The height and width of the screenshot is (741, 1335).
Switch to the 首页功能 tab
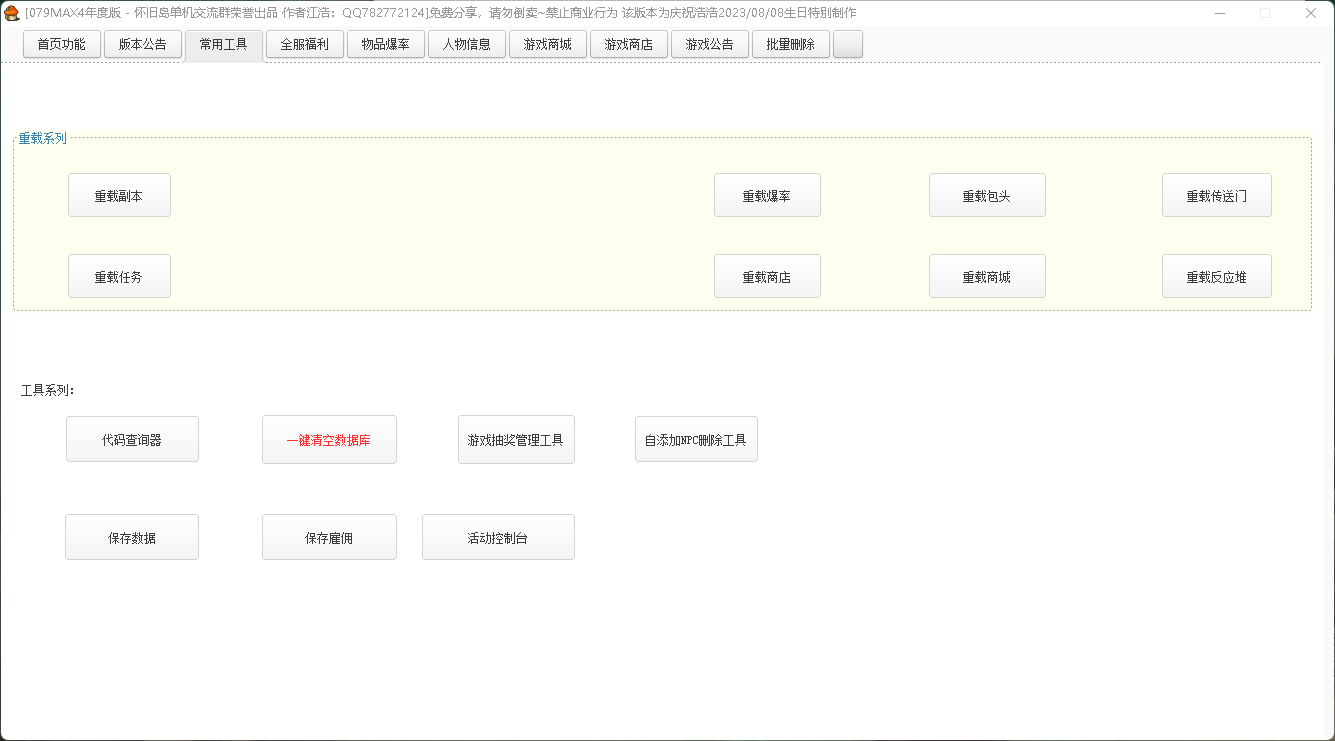62,45
